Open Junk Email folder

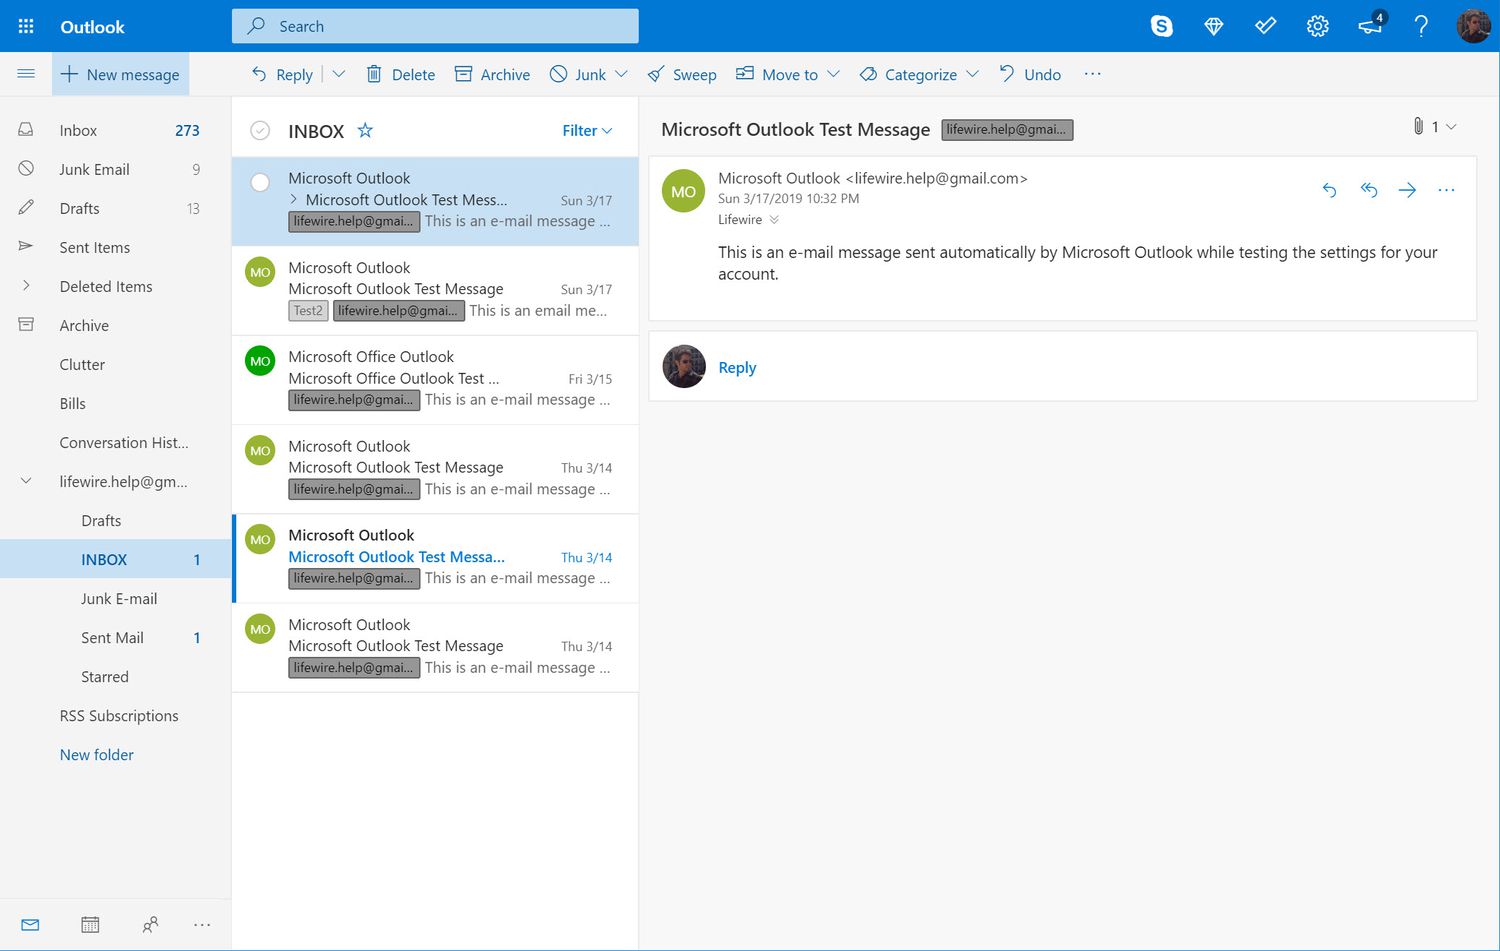[x=115, y=169]
